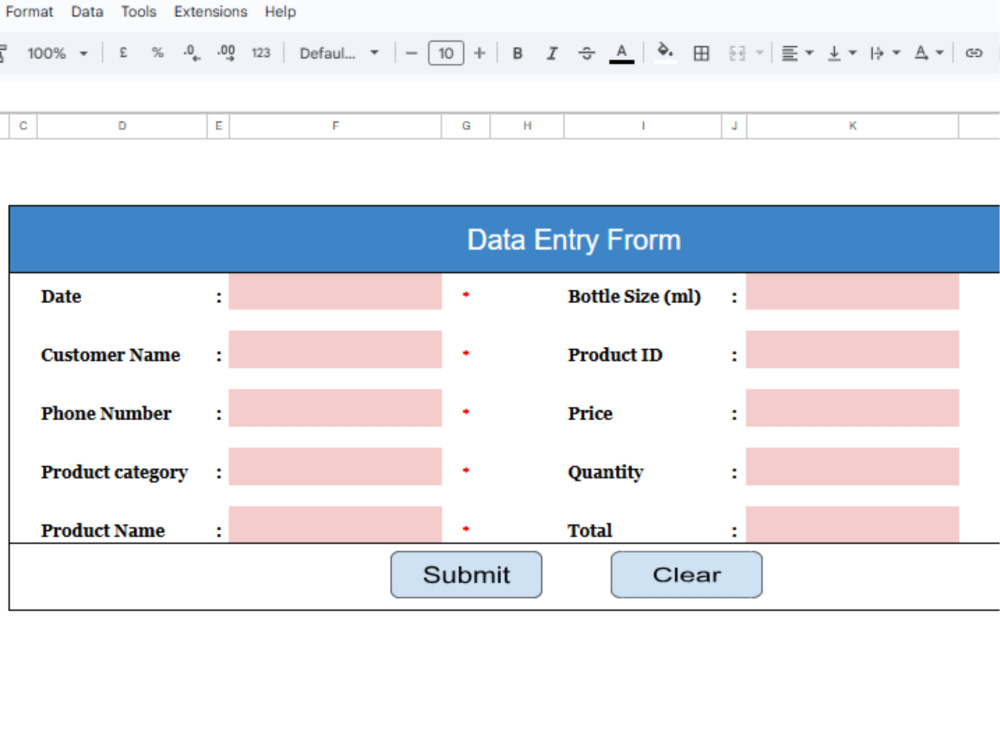Click the Date input cell
The width and height of the screenshot is (1000, 750).
[335, 291]
